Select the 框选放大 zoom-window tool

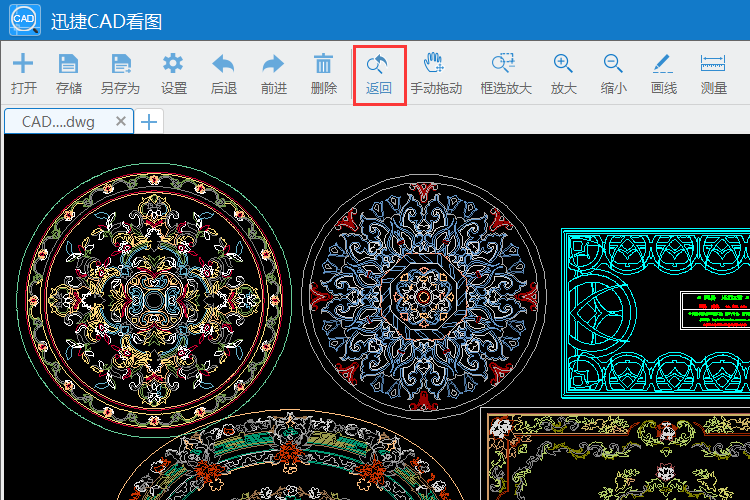[506, 74]
